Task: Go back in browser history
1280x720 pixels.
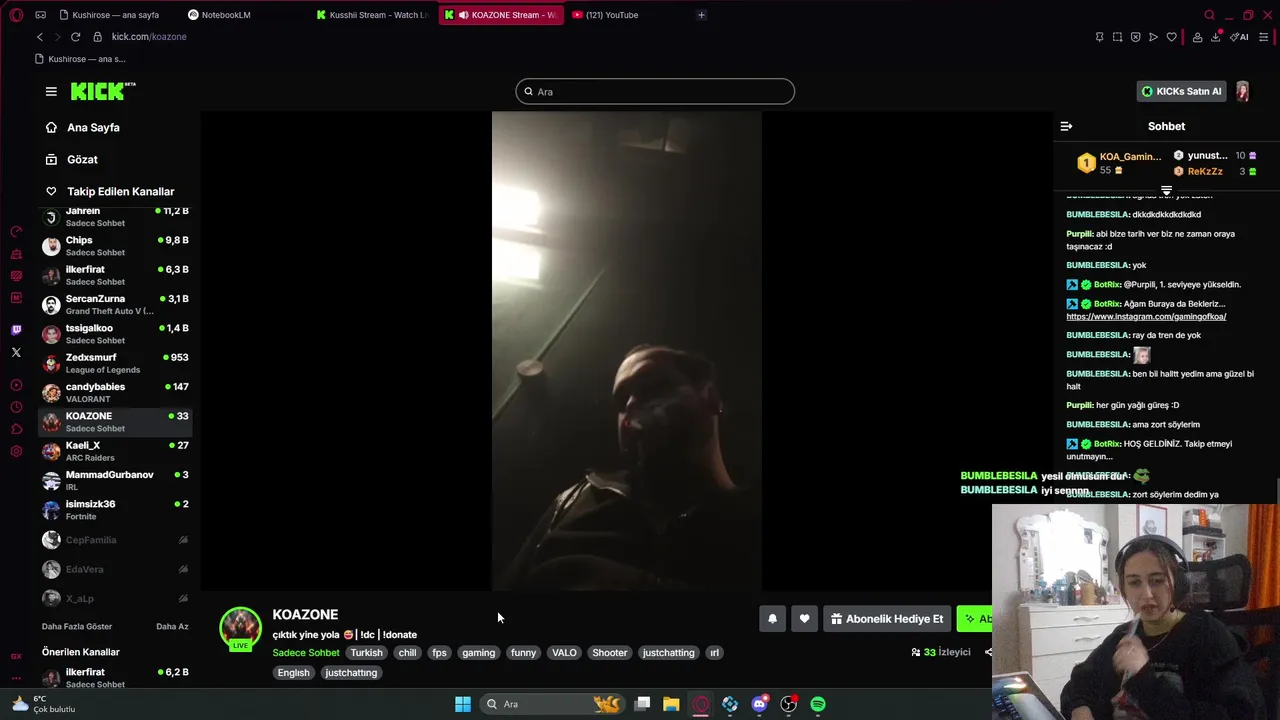Action: pyautogui.click(x=40, y=37)
